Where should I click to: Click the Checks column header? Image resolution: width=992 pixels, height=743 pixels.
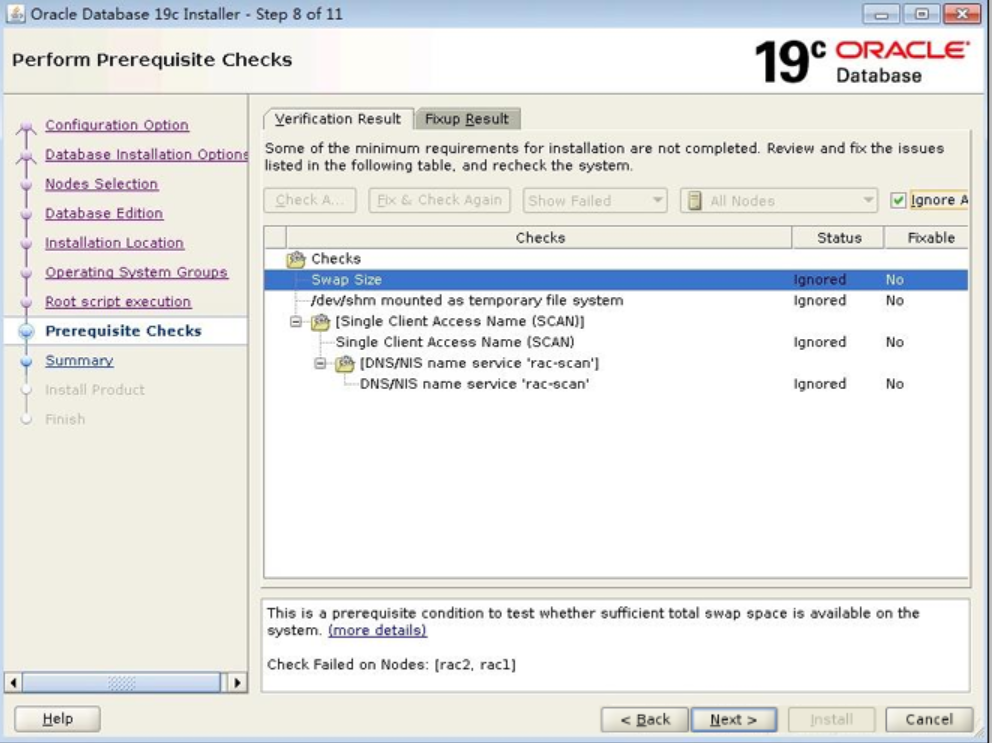click(540, 238)
